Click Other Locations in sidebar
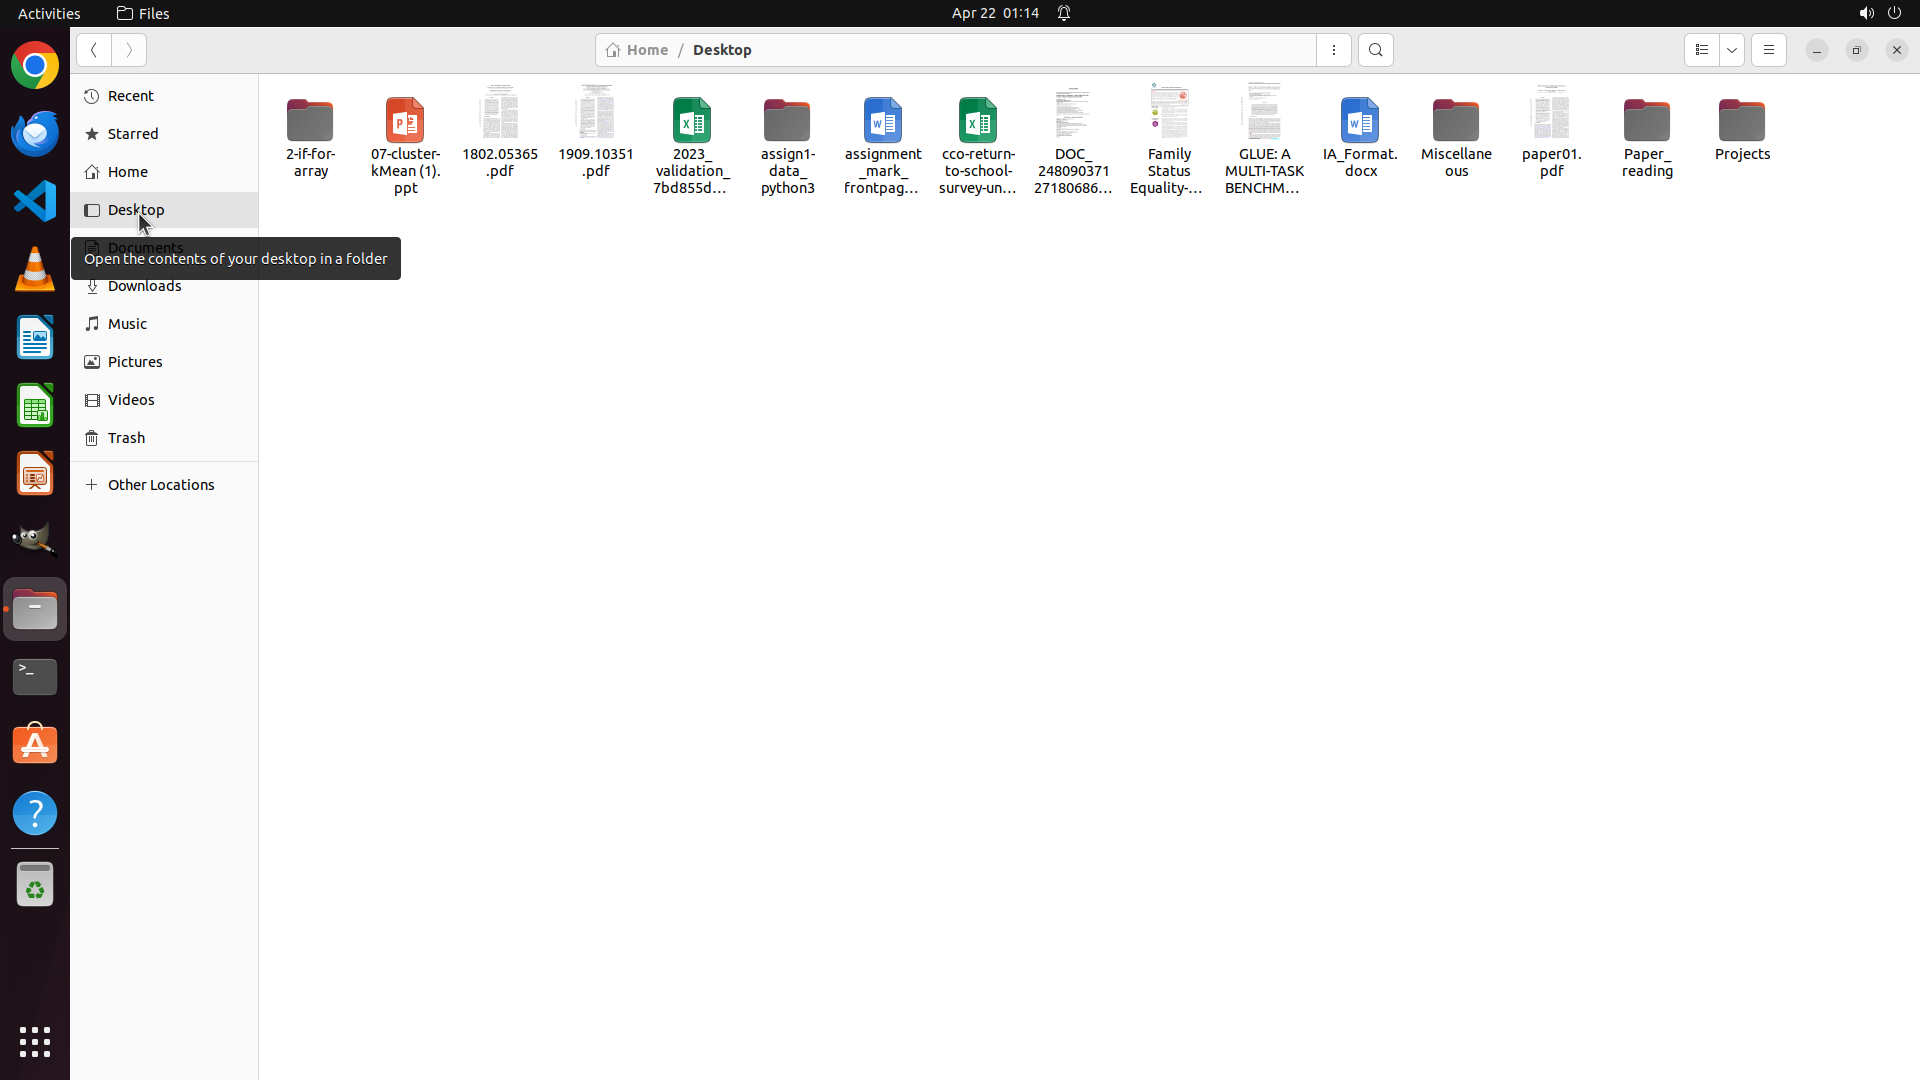The image size is (1920, 1080). pyautogui.click(x=160, y=485)
